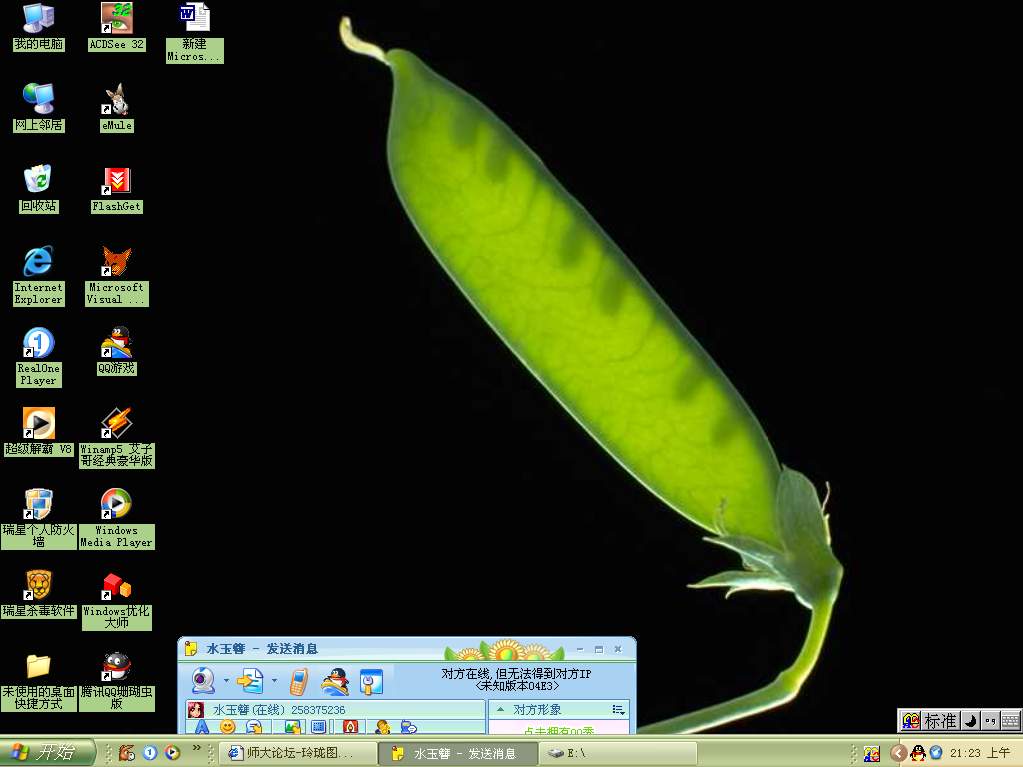The image size is (1023, 767).
Task: Toggle the IME punctuation mode button
Action: (989, 720)
